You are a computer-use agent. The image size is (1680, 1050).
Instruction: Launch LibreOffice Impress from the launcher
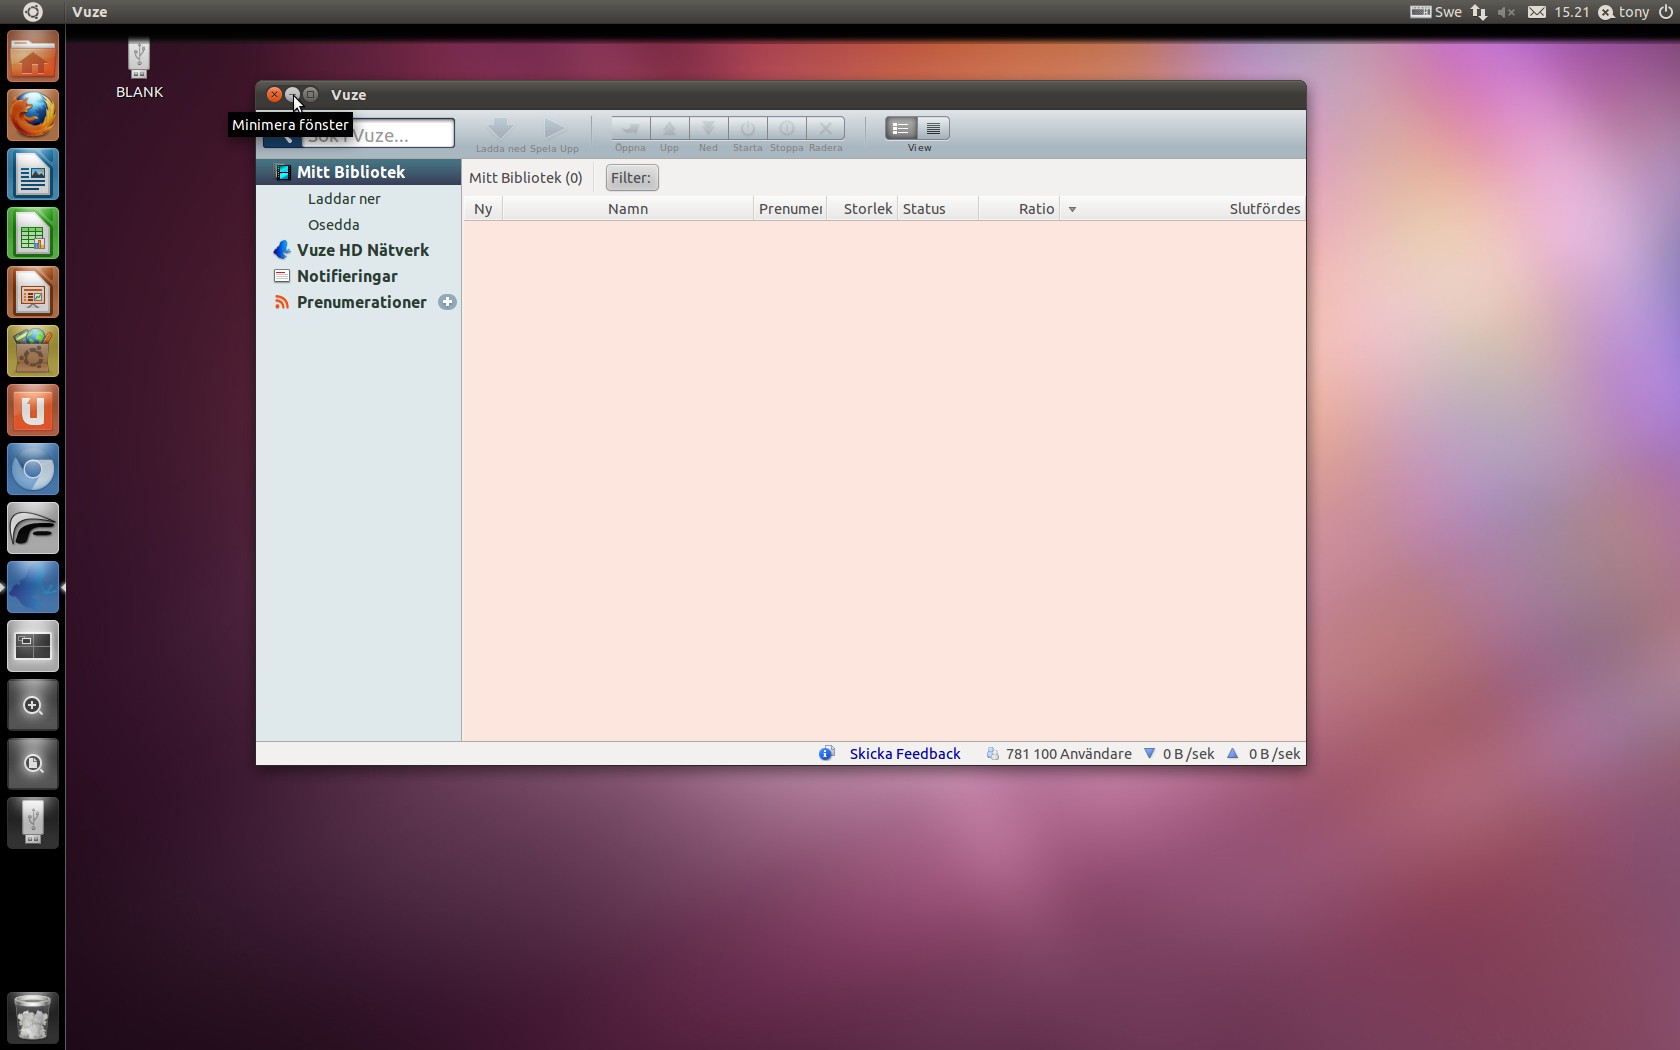click(33, 293)
